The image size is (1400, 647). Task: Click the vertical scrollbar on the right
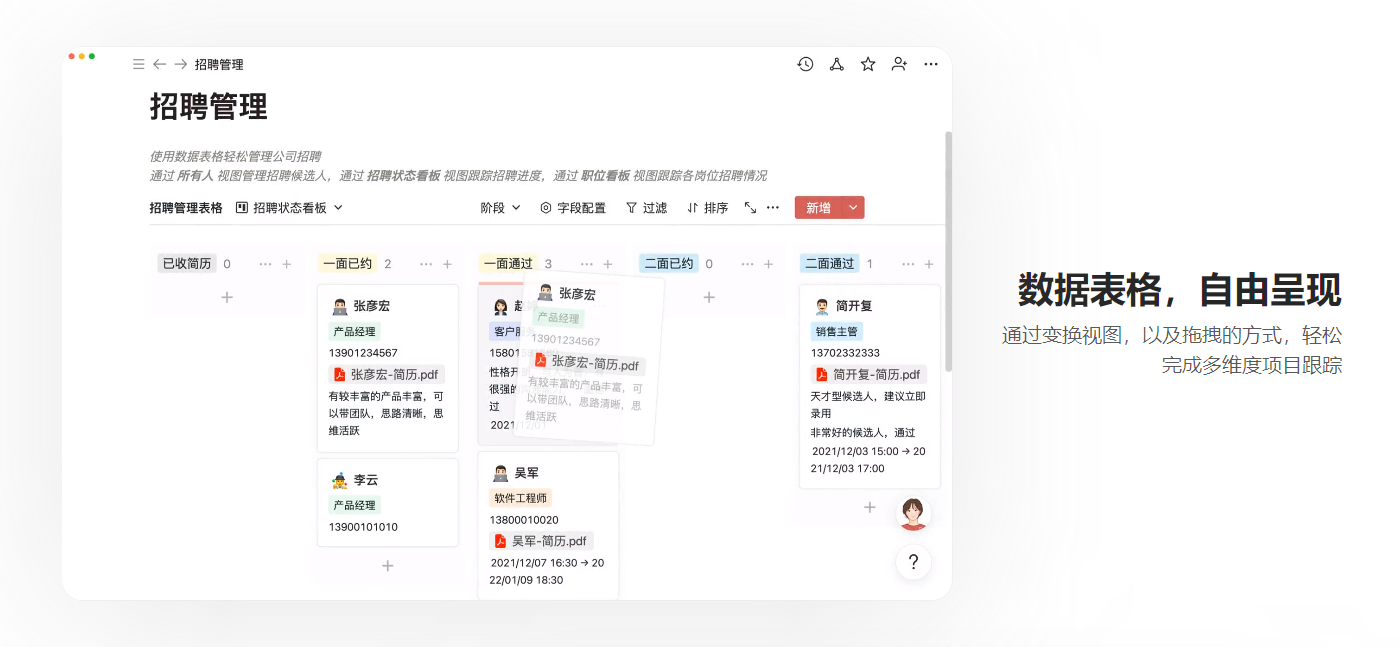coord(948,250)
